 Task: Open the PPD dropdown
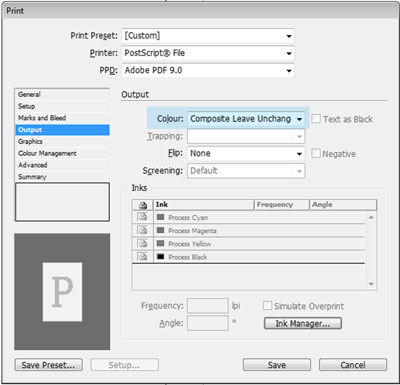pyautogui.click(x=208, y=70)
